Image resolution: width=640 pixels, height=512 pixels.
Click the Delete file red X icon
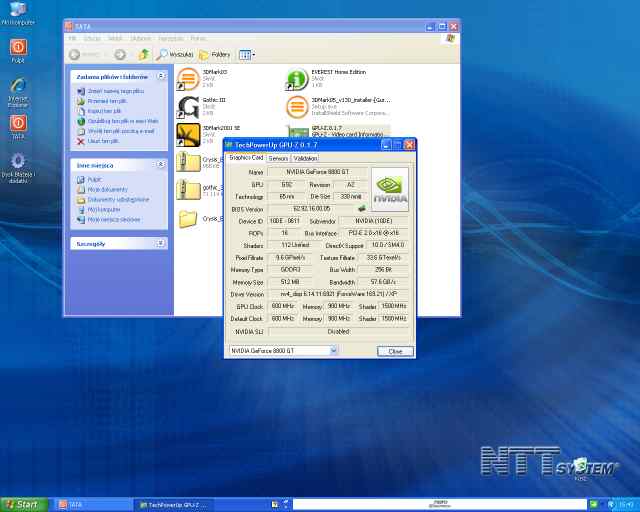click(81, 141)
